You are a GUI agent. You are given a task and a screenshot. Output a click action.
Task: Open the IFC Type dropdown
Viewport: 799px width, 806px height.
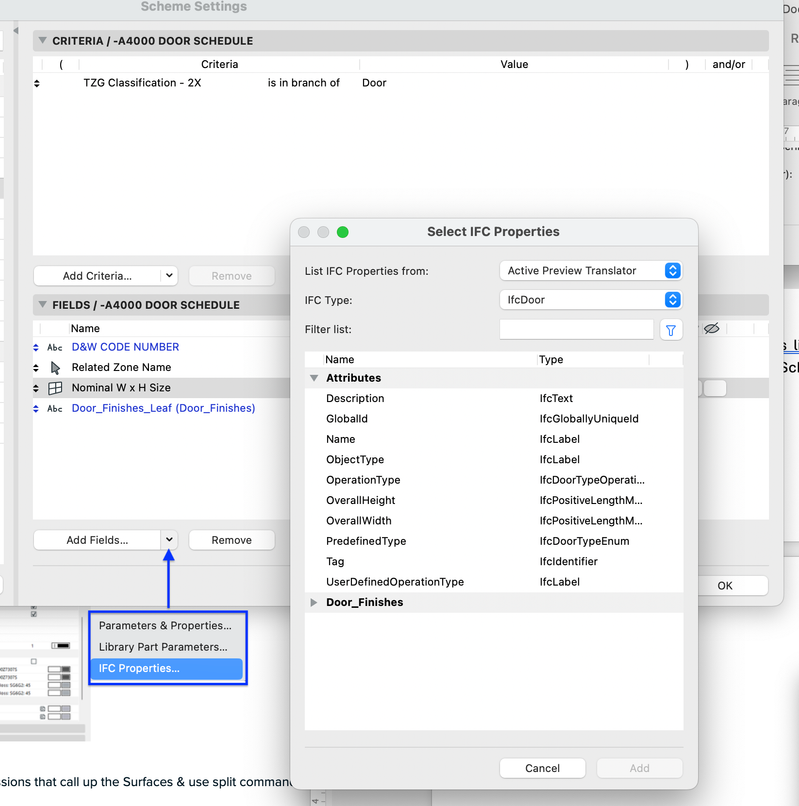point(590,300)
